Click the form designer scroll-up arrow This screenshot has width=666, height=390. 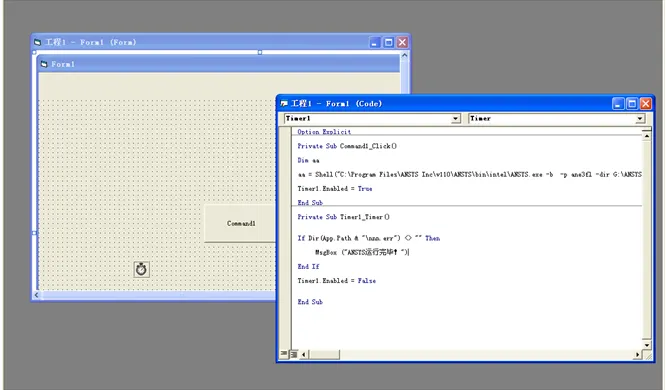(404, 56)
